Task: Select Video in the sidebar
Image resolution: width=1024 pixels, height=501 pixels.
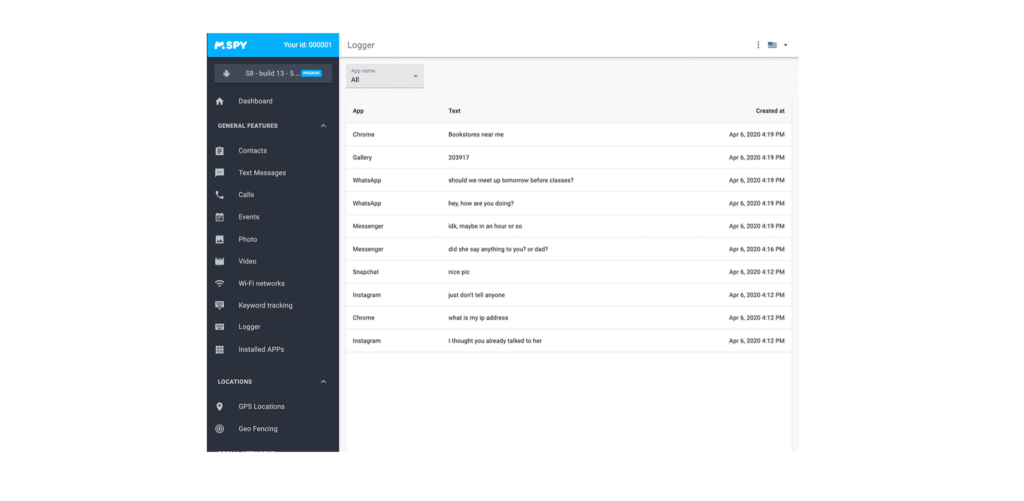Action: (247, 261)
